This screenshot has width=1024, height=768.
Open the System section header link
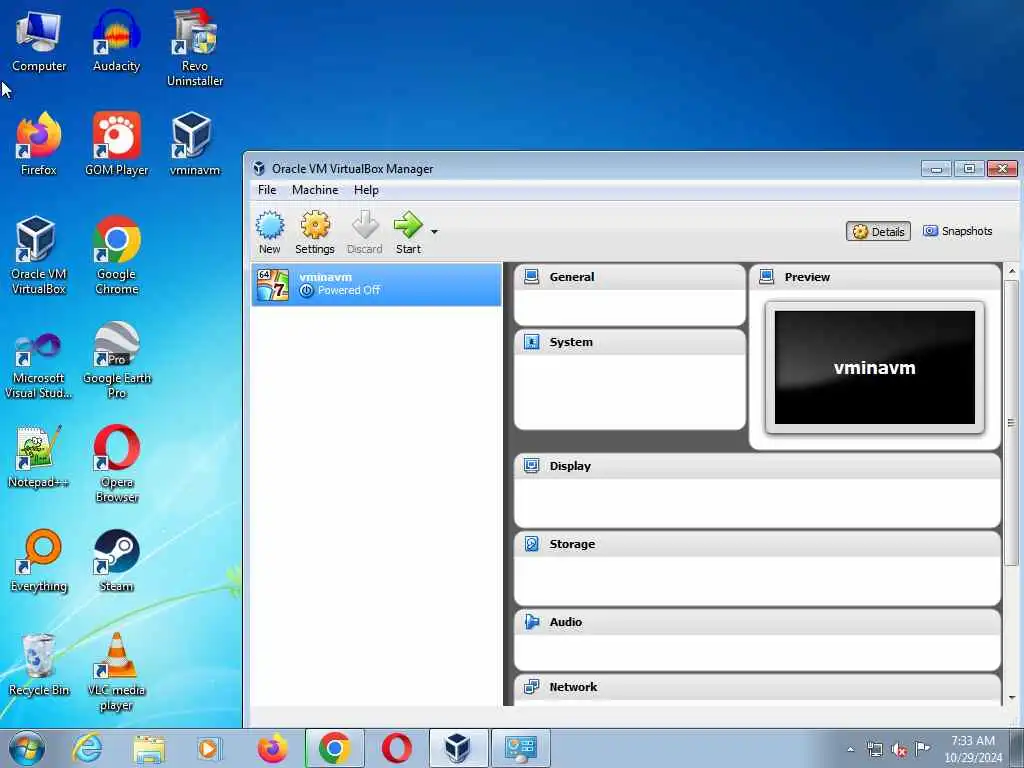click(x=571, y=342)
